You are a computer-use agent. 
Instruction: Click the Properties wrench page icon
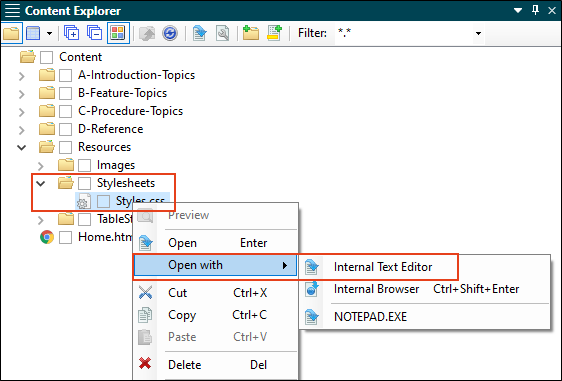(223, 33)
